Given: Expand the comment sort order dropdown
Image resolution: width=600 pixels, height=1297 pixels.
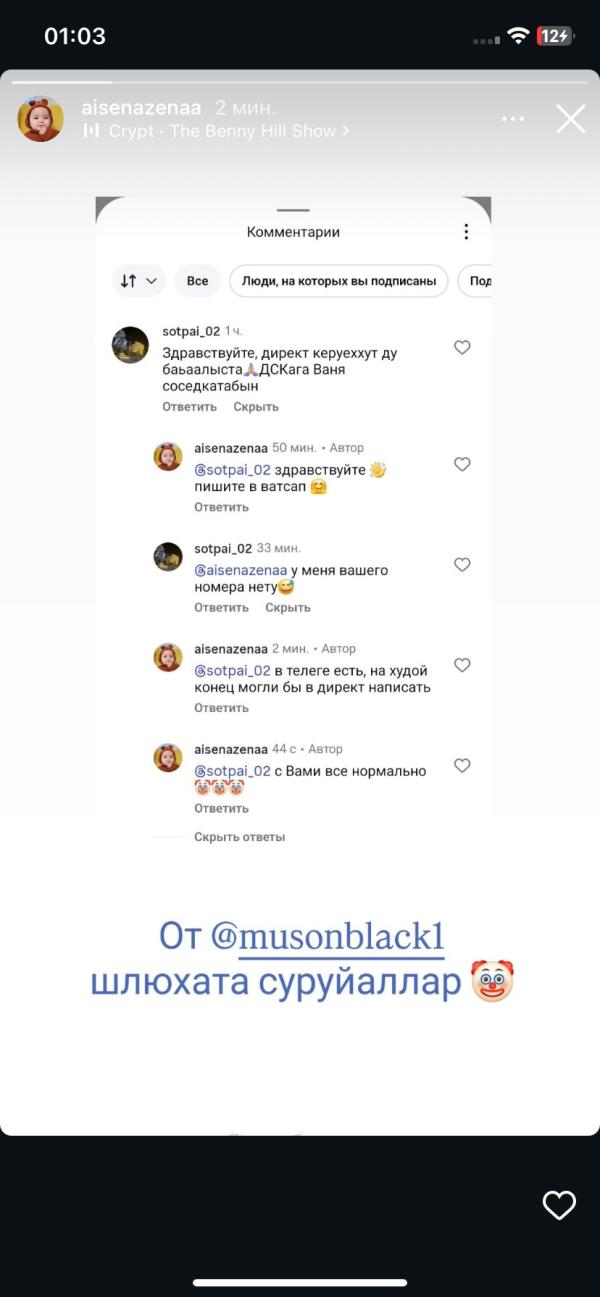Looking at the screenshot, I should pyautogui.click(x=140, y=281).
